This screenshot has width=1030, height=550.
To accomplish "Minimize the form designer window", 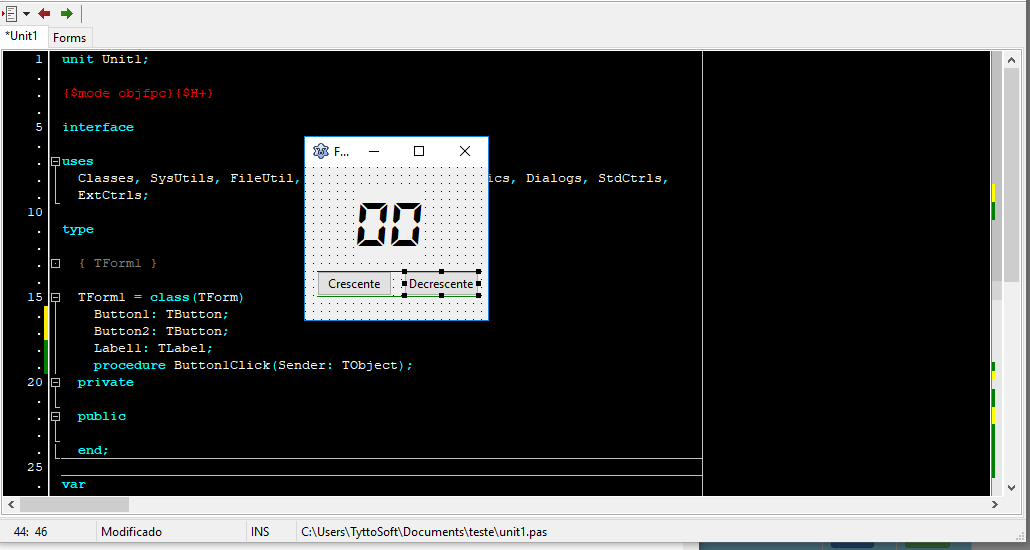I will coord(374,151).
